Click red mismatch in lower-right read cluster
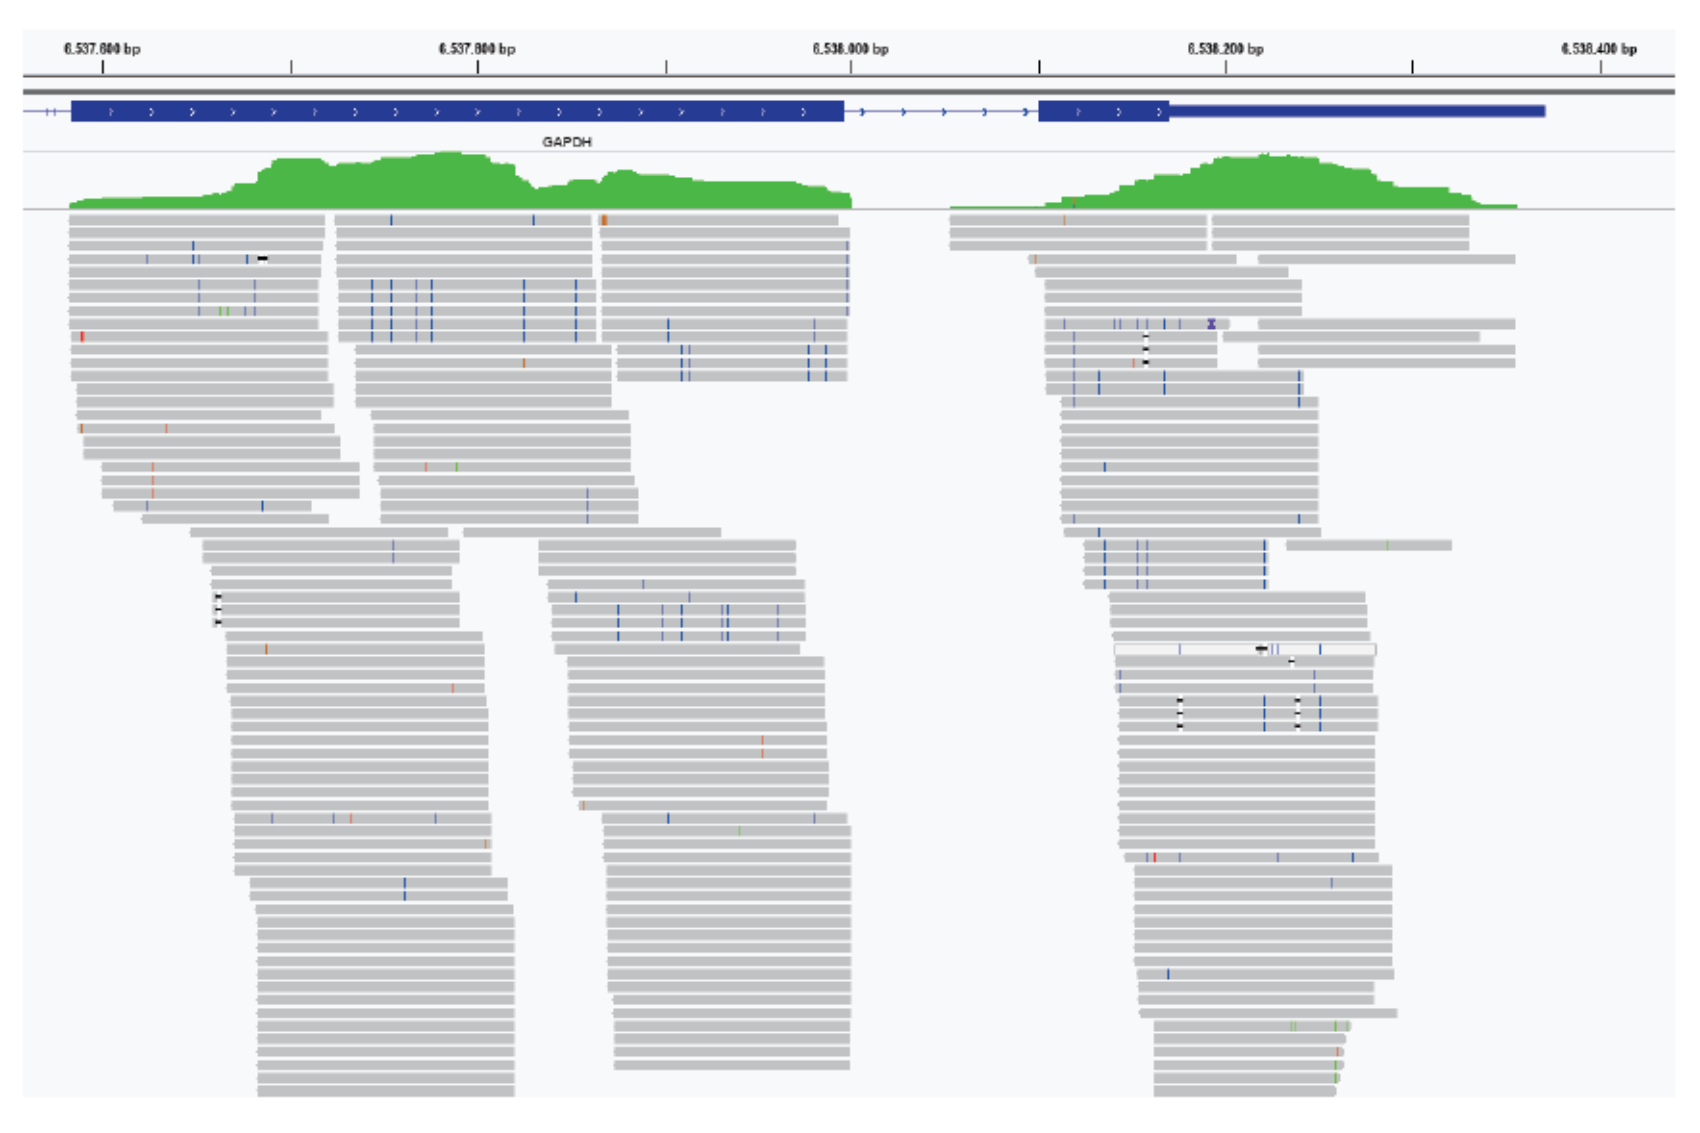 click(1155, 857)
